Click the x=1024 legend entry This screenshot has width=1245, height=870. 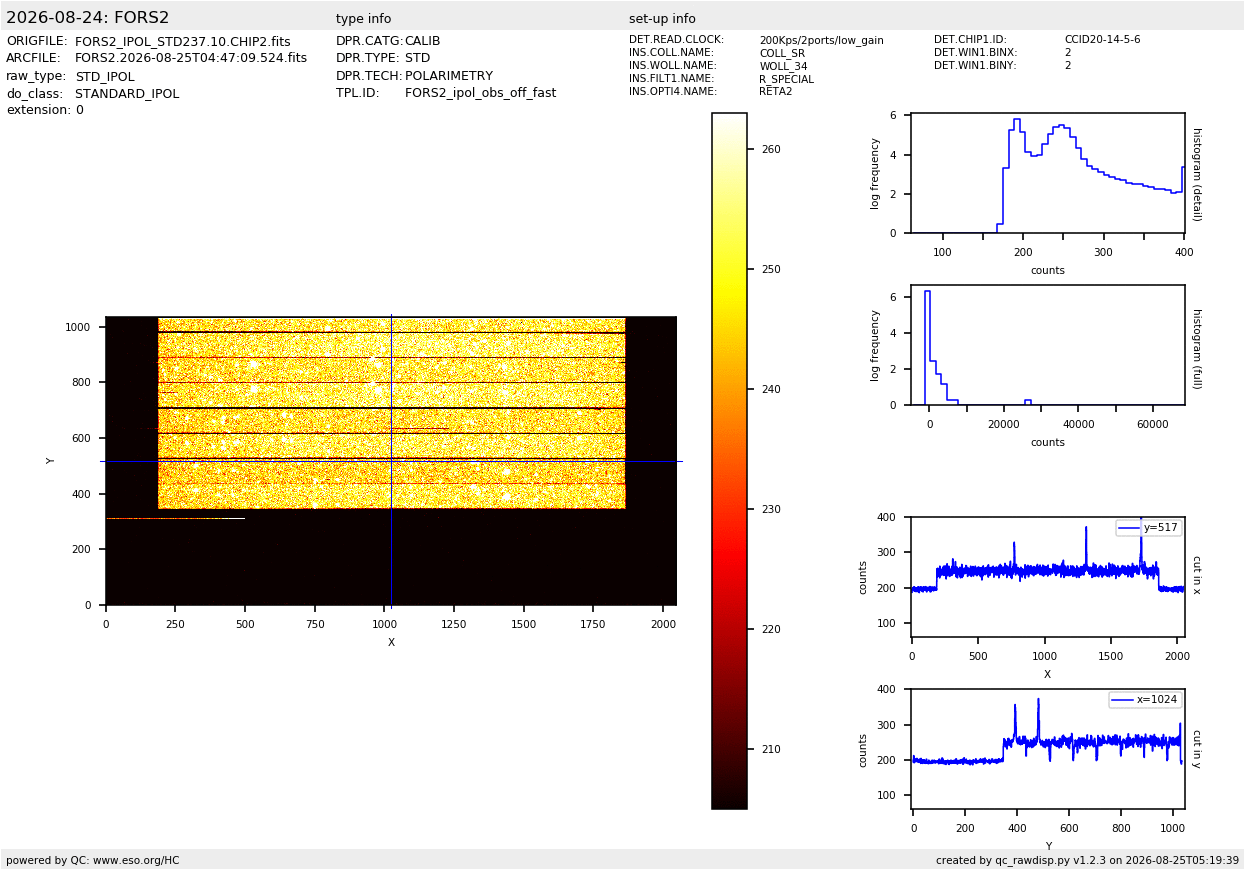point(1144,700)
